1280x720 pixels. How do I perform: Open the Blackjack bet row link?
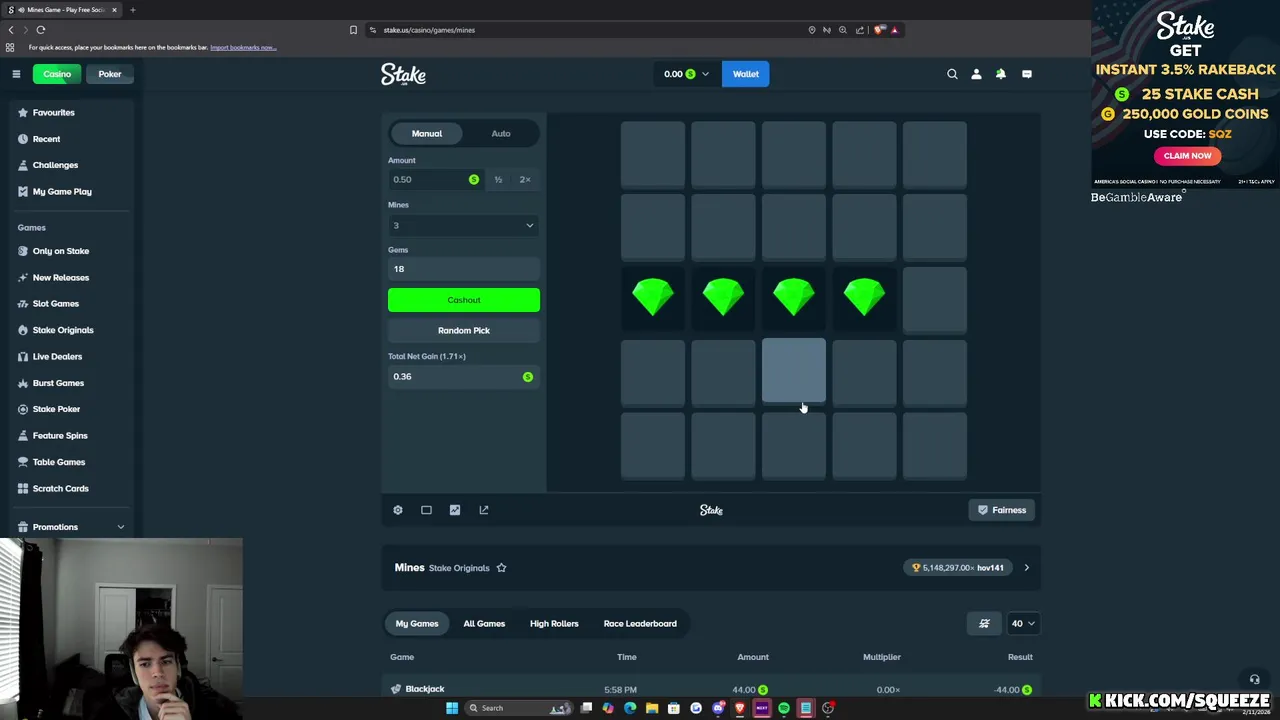[425, 689]
